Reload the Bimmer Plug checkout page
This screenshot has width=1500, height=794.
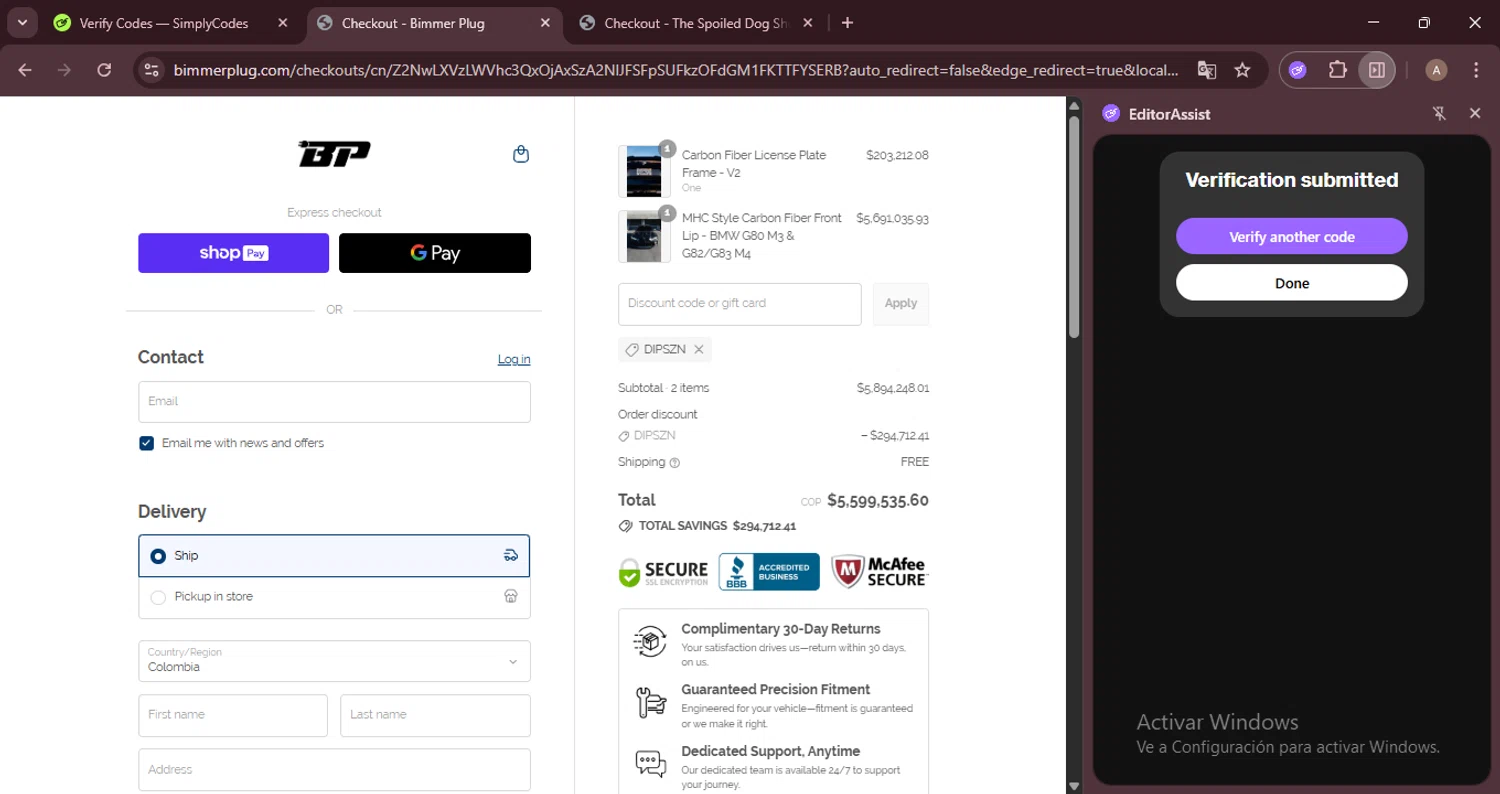104,70
